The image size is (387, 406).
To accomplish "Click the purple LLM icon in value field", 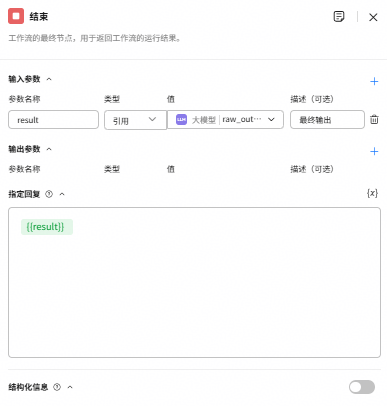I will click(x=181, y=119).
